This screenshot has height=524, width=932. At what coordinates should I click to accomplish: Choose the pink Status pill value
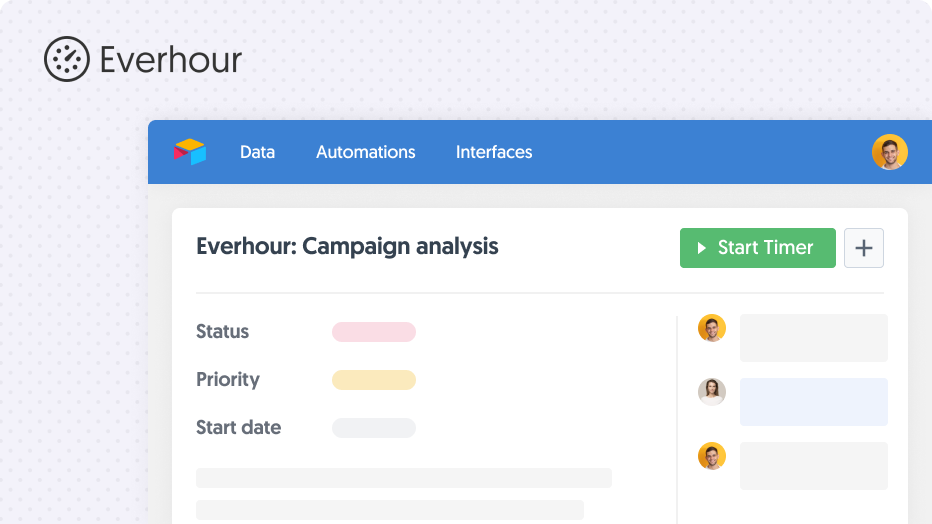coord(374,332)
